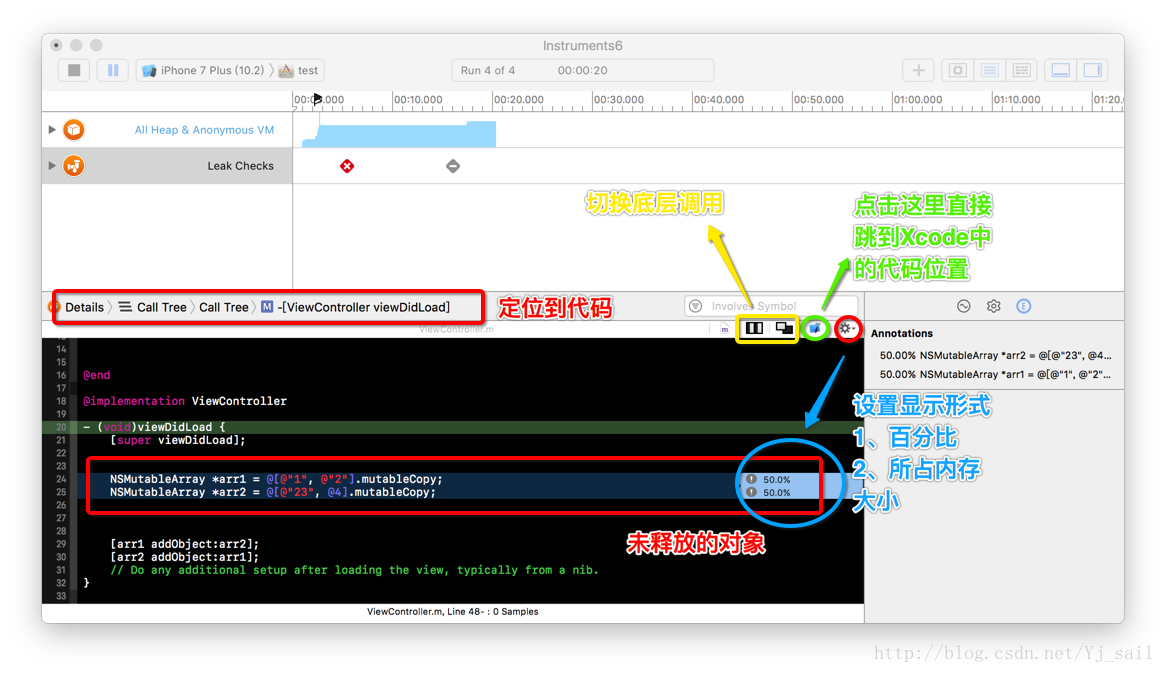Click the overlapping-windows view icon in toolbar

784,328
